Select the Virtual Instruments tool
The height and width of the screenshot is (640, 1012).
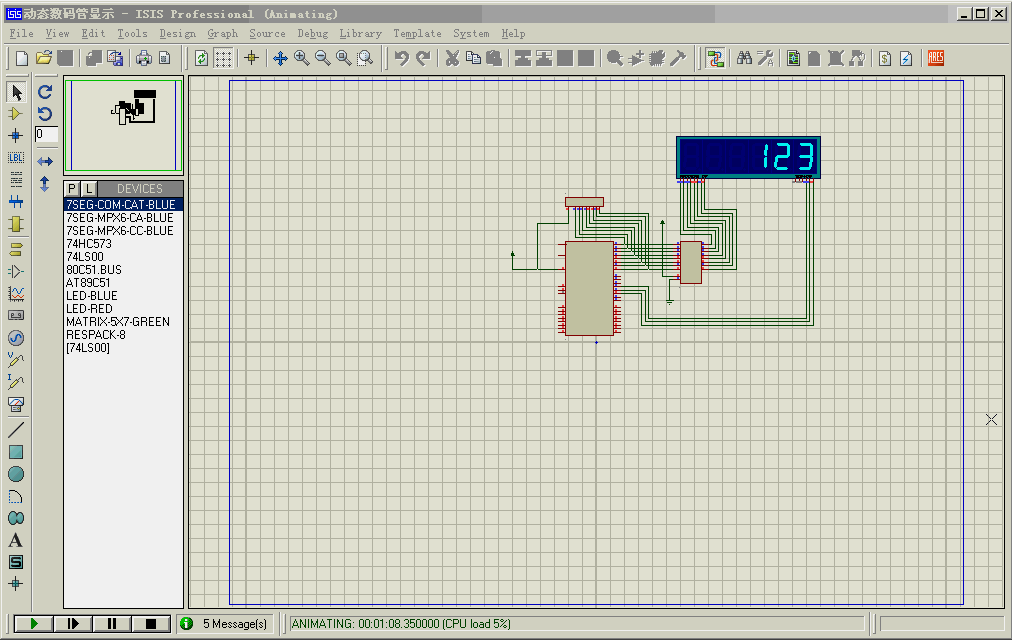point(16,405)
